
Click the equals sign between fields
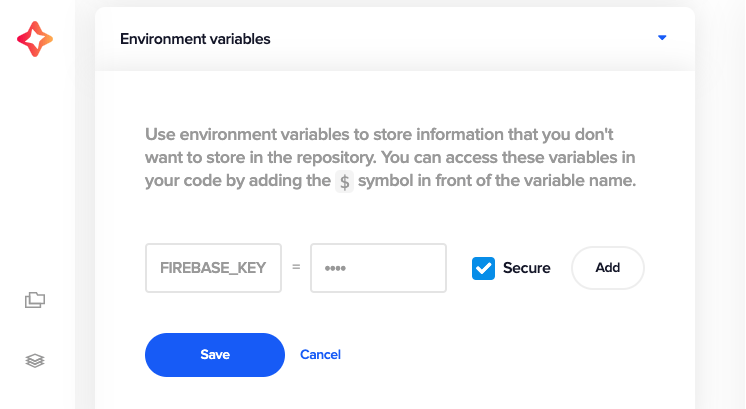pyautogui.click(x=296, y=267)
